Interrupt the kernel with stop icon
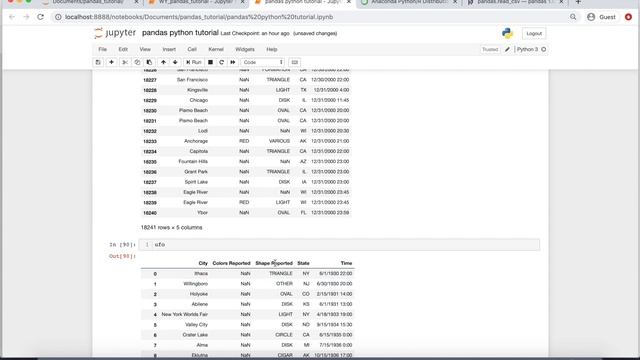Image resolution: width=640 pixels, height=360 pixels. 210,62
